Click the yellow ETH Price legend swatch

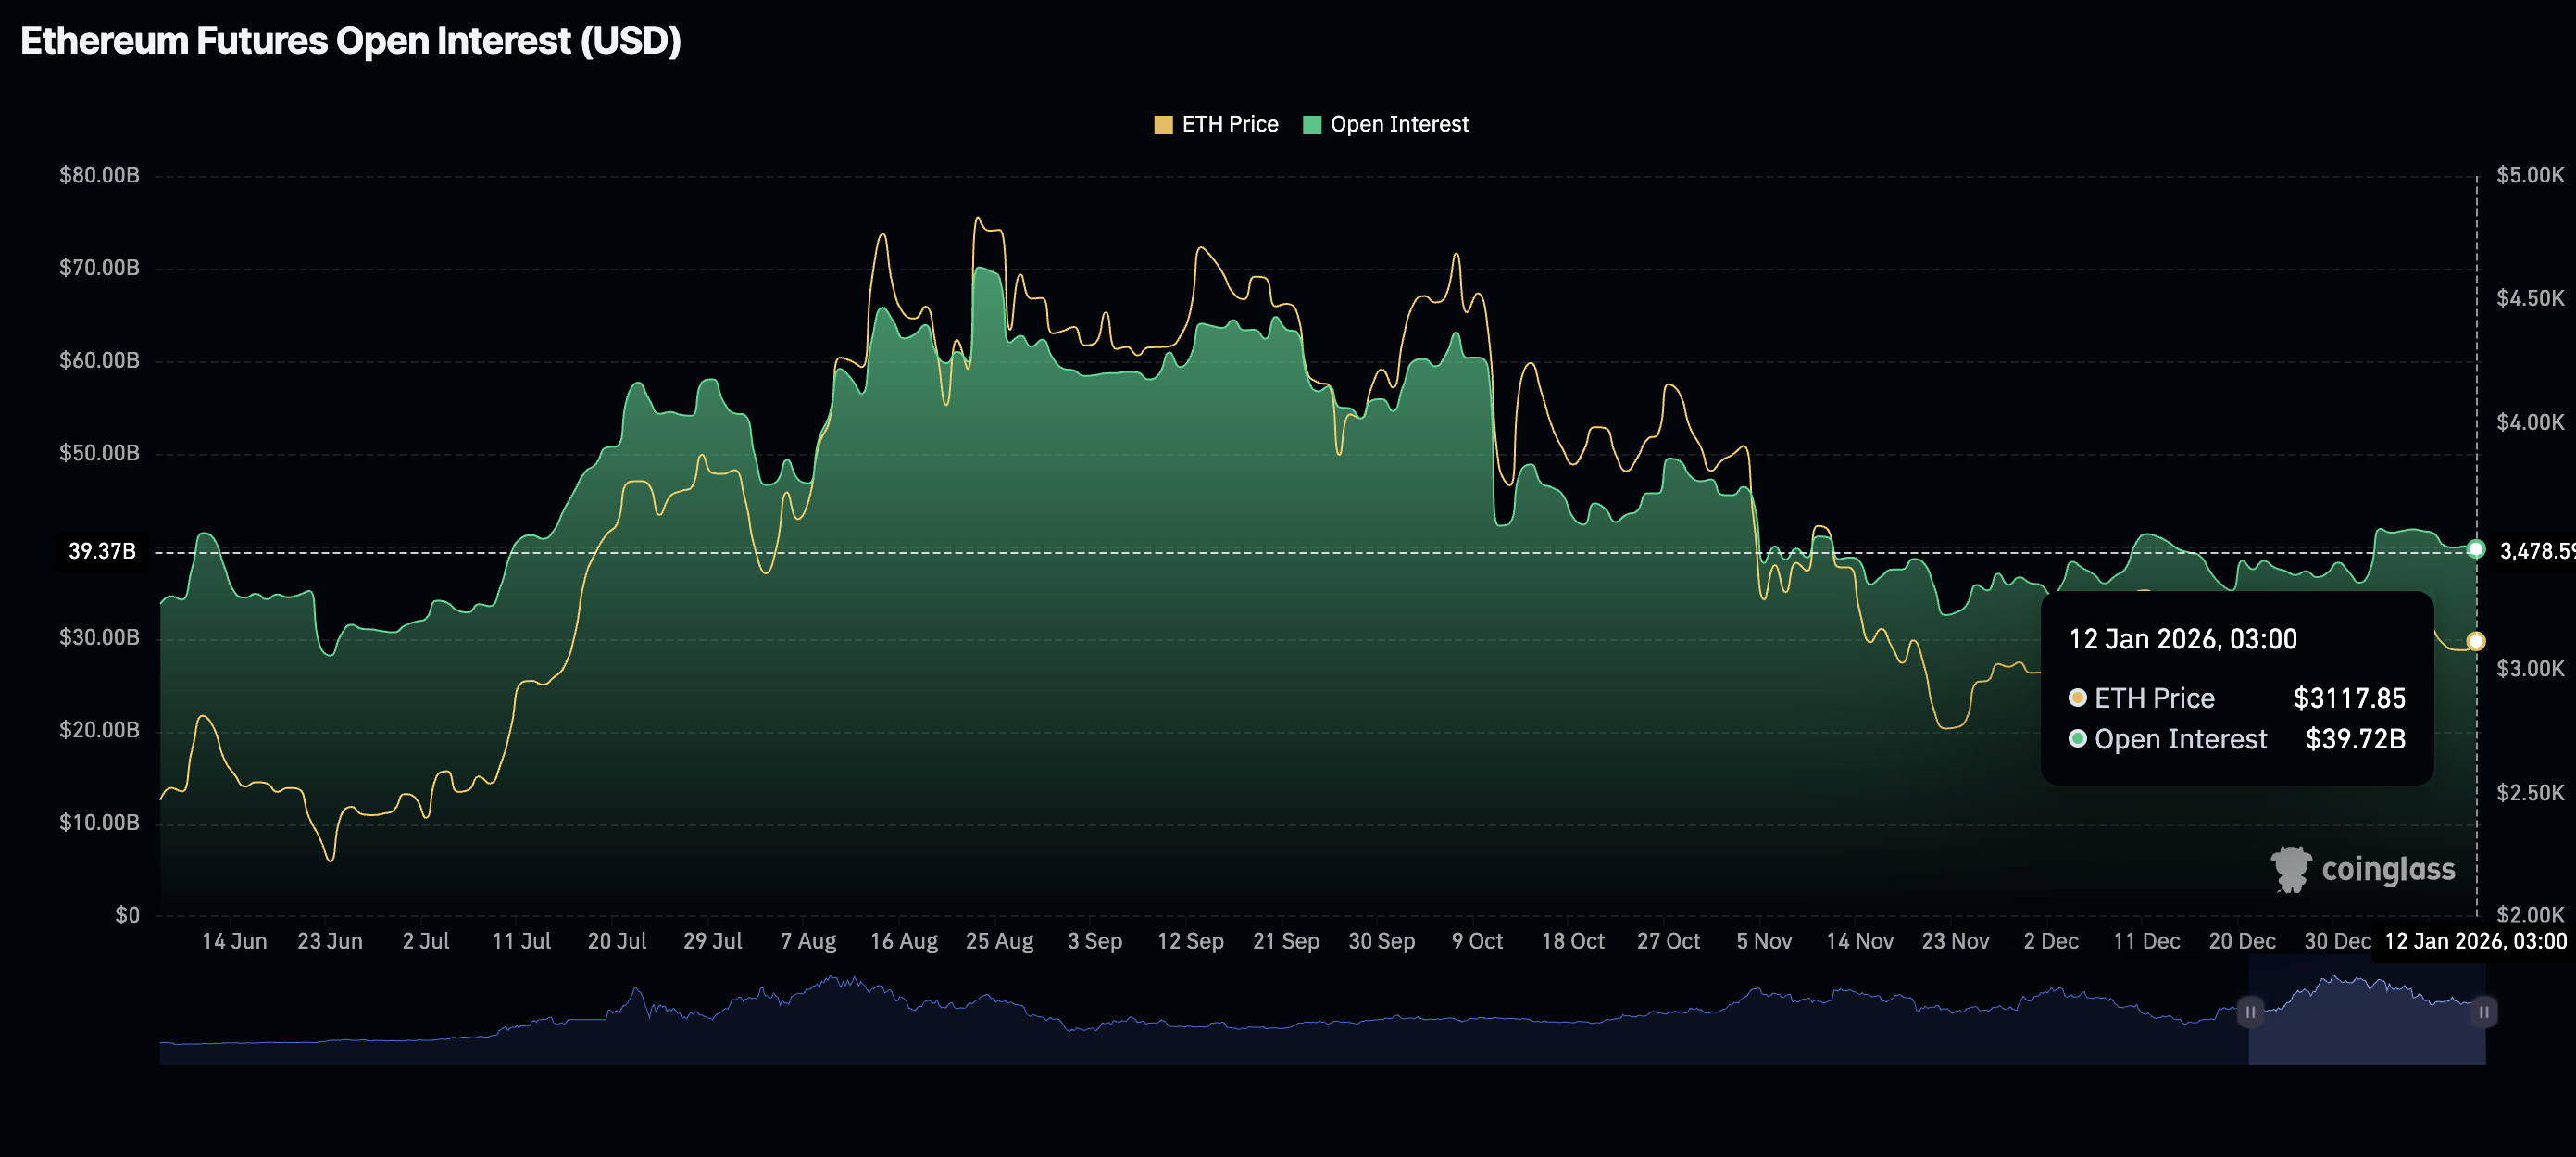coord(1163,125)
